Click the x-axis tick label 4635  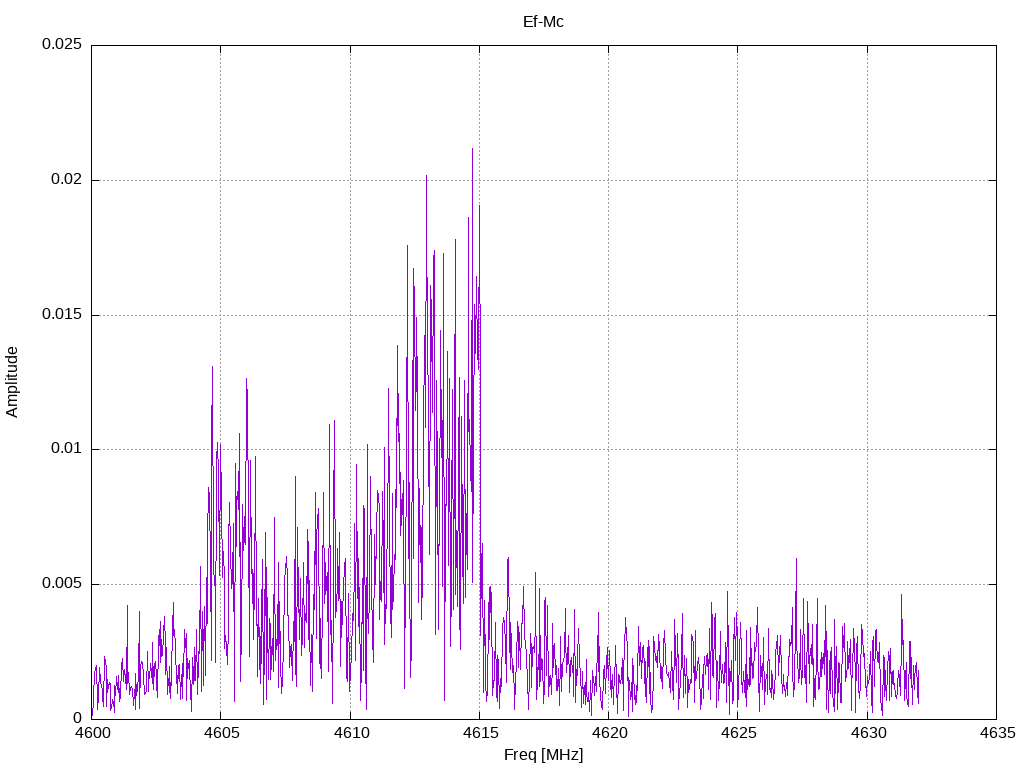click(x=997, y=733)
